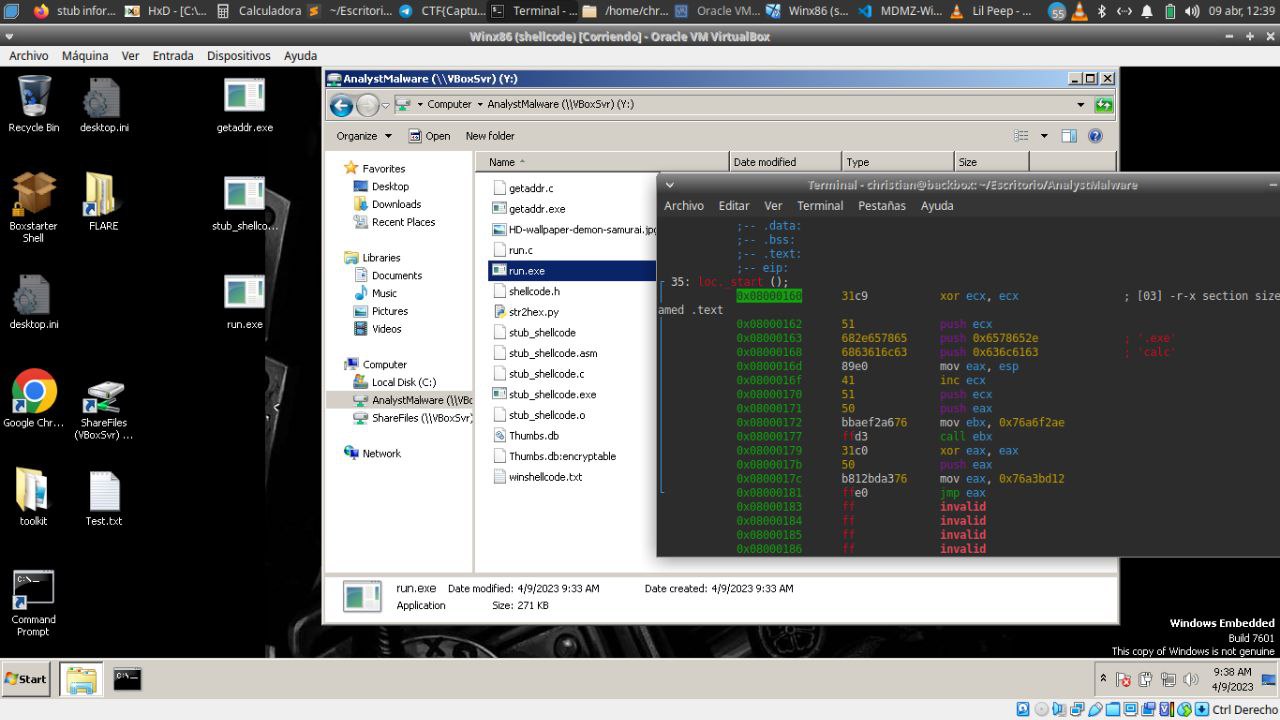This screenshot has width=1280, height=720.
Task: Click the address bar refresh button
Action: click(1103, 104)
